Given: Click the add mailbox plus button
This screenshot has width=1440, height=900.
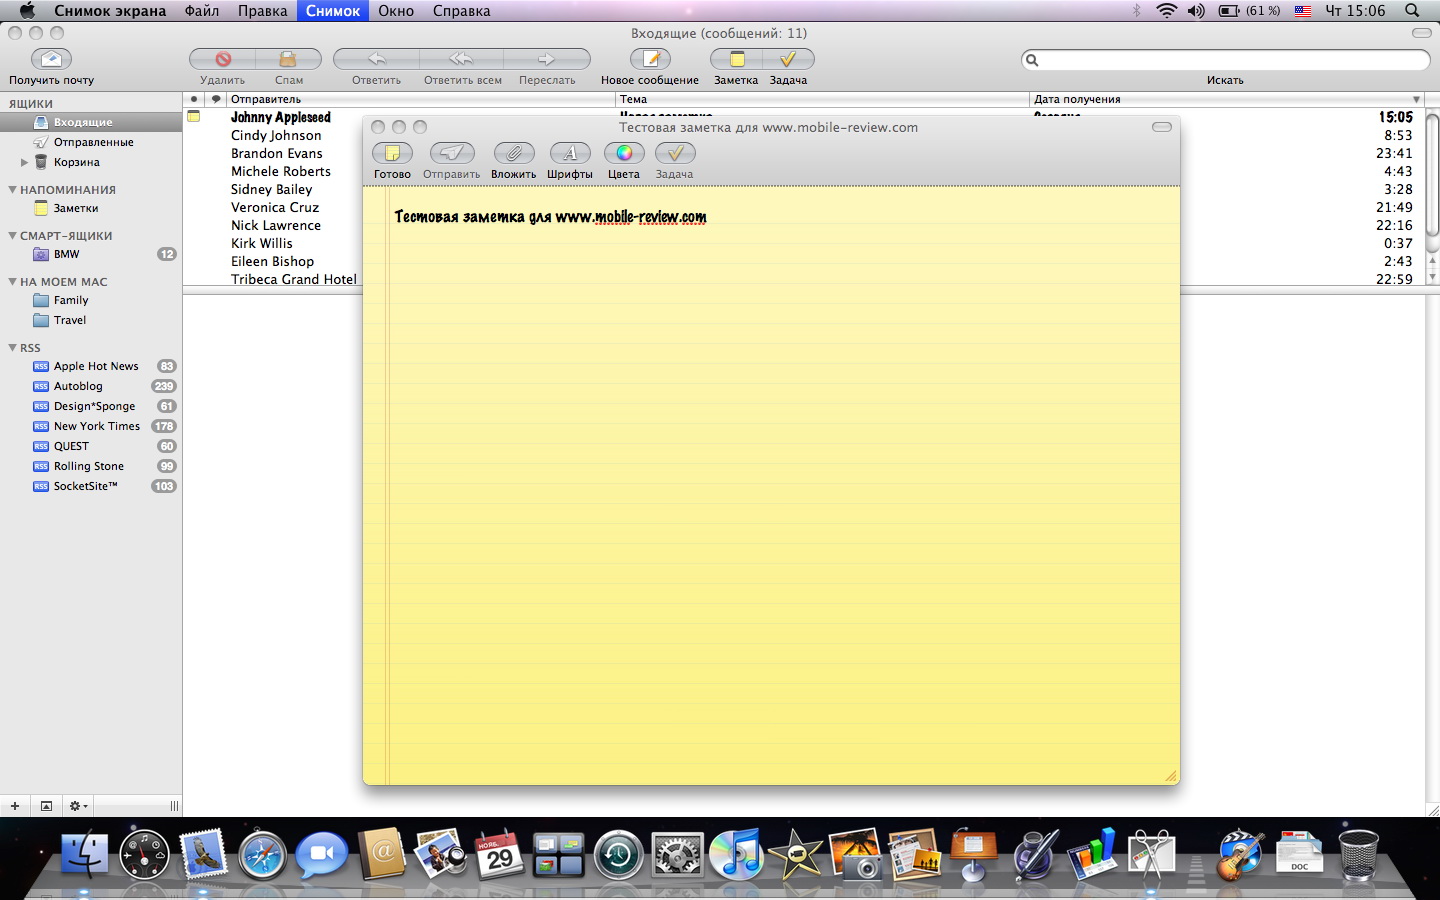Looking at the screenshot, I should pos(15,806).
